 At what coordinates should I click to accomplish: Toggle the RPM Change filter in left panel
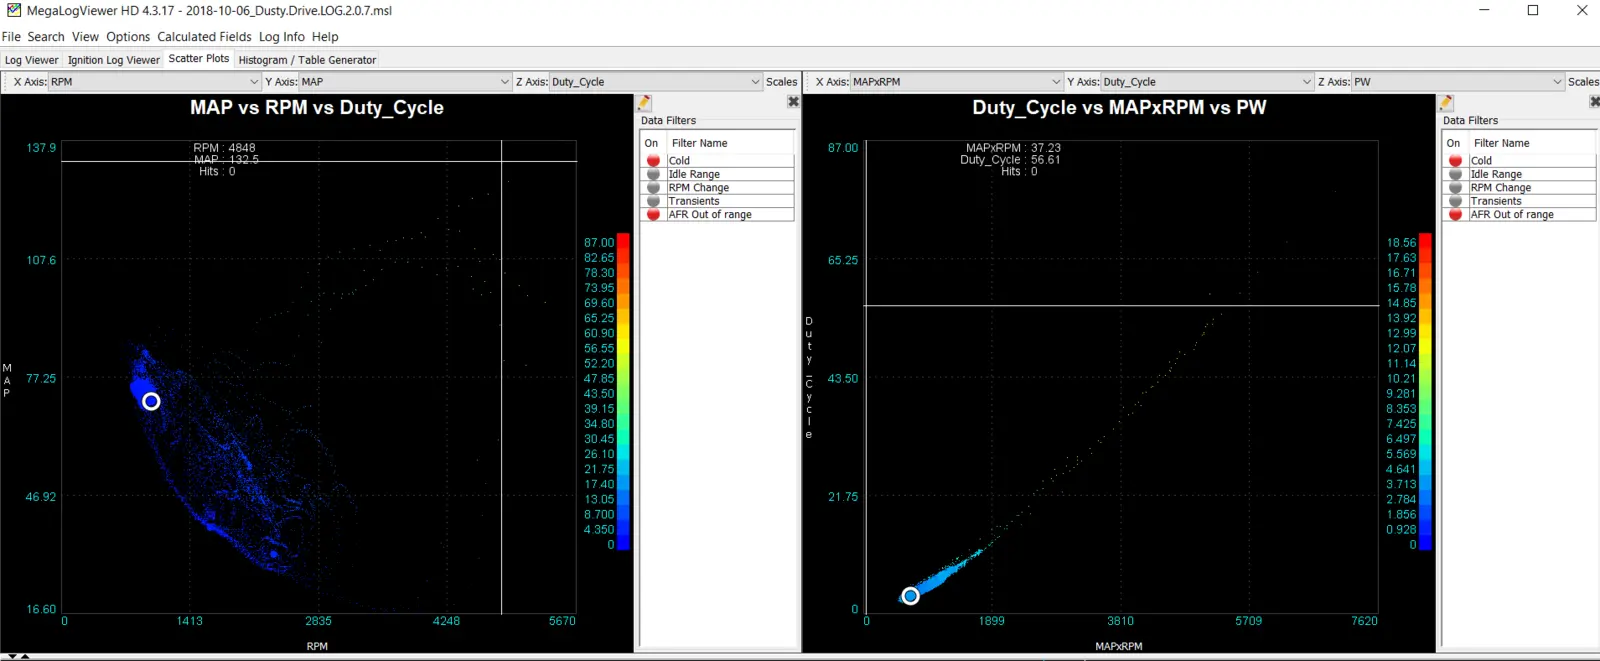pyautogui.click(x=653, y=187)
